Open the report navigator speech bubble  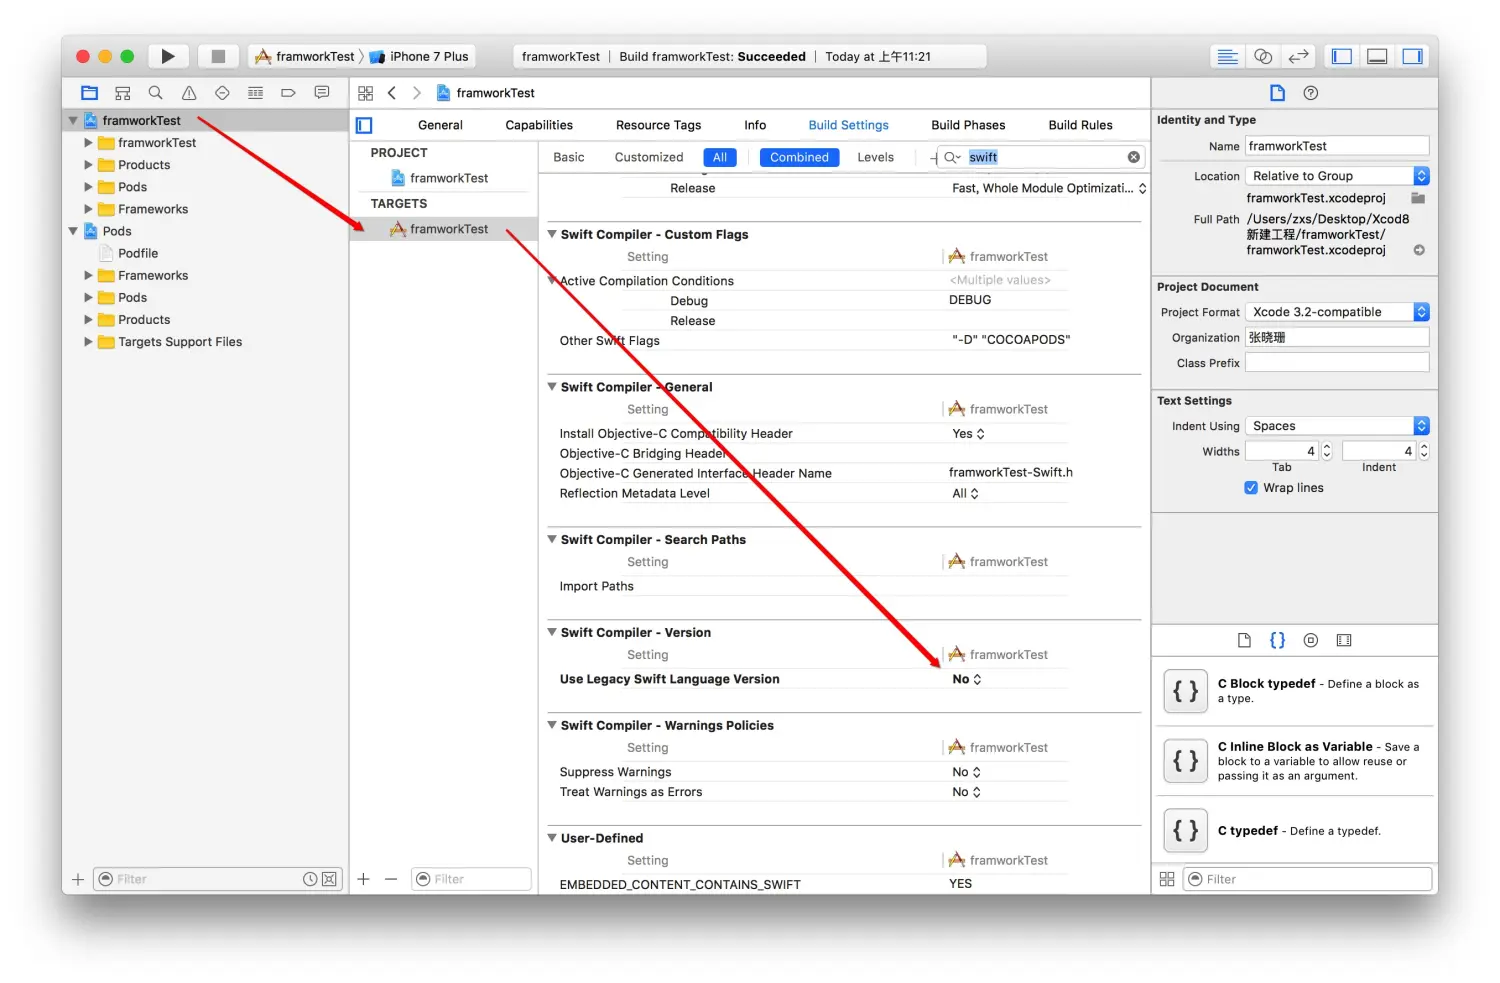(x=322, y=93)
